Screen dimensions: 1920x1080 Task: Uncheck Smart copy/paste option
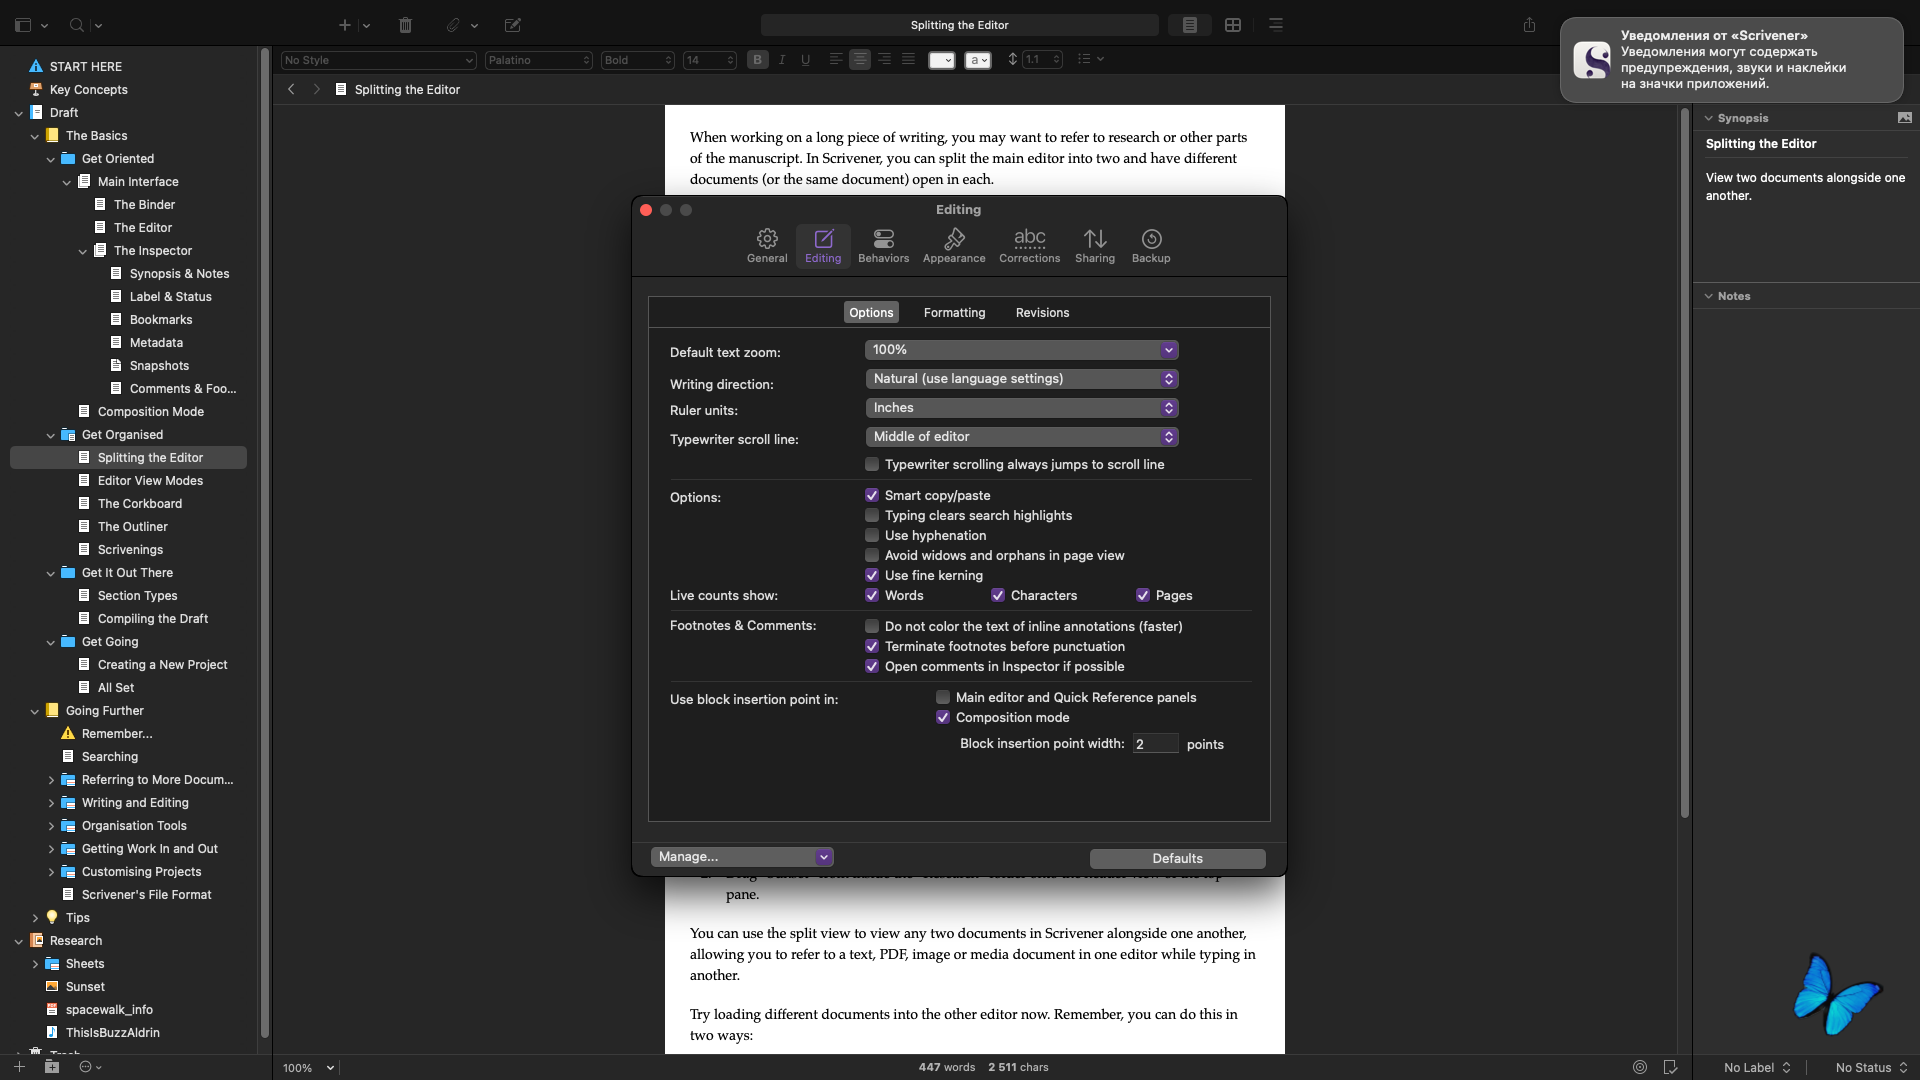(872, 496)
